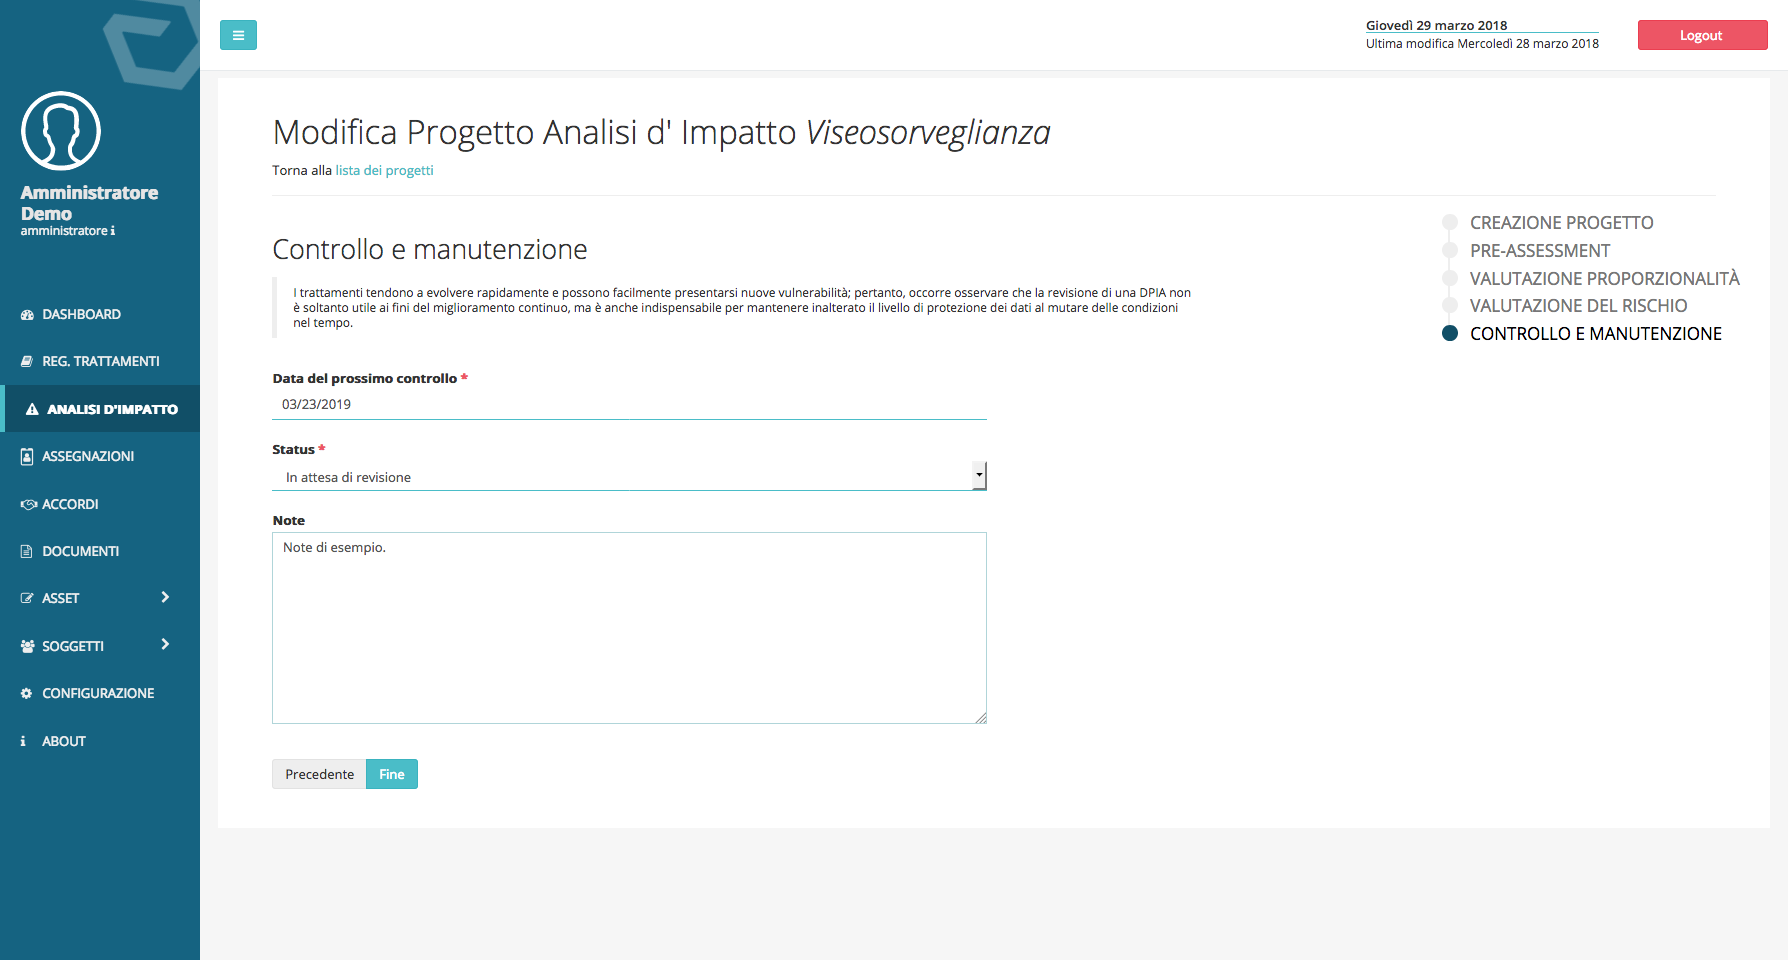Image resolution: width=1788 pixels, height=960 pixels.
Task: Click the Assegnazioni badge icon
Action: point(27,457)
